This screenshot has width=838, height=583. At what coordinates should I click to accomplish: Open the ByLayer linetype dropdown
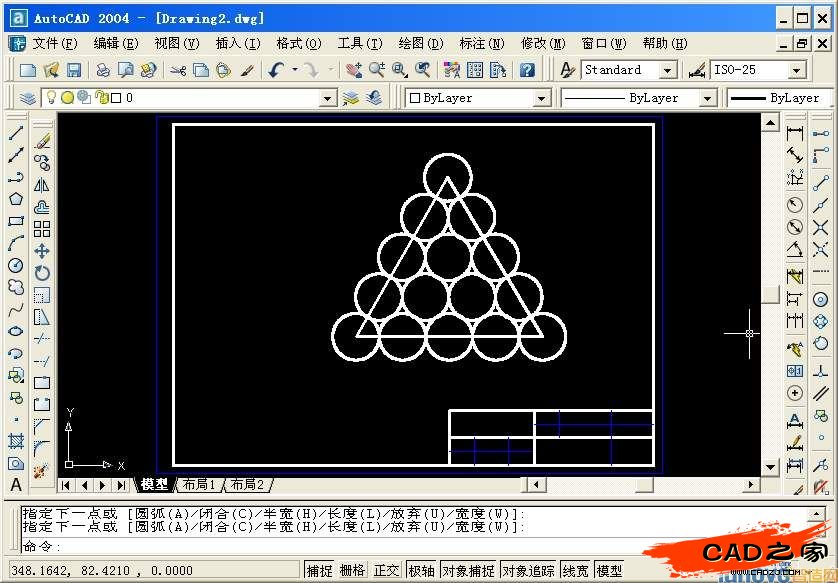click(x=707, y=98)
